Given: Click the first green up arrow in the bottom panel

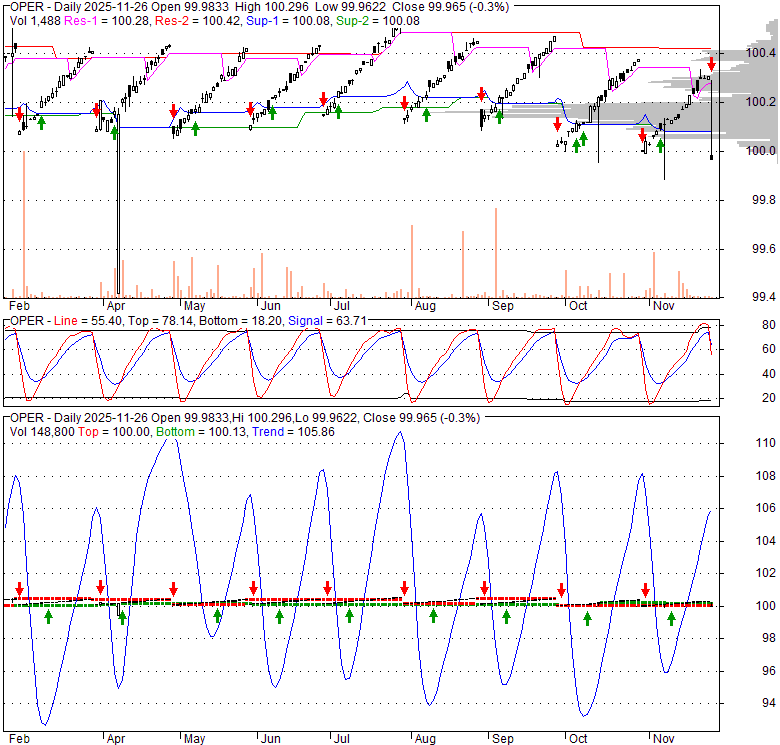Looking at the screenshot, I should coord(48,616).
